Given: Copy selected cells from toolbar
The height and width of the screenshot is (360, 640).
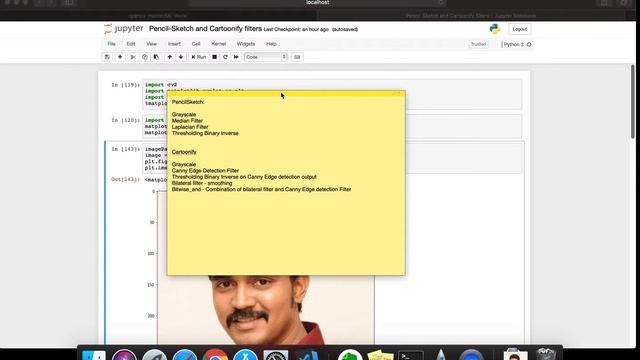Looking at the screenshot, I should click(144, 57).
